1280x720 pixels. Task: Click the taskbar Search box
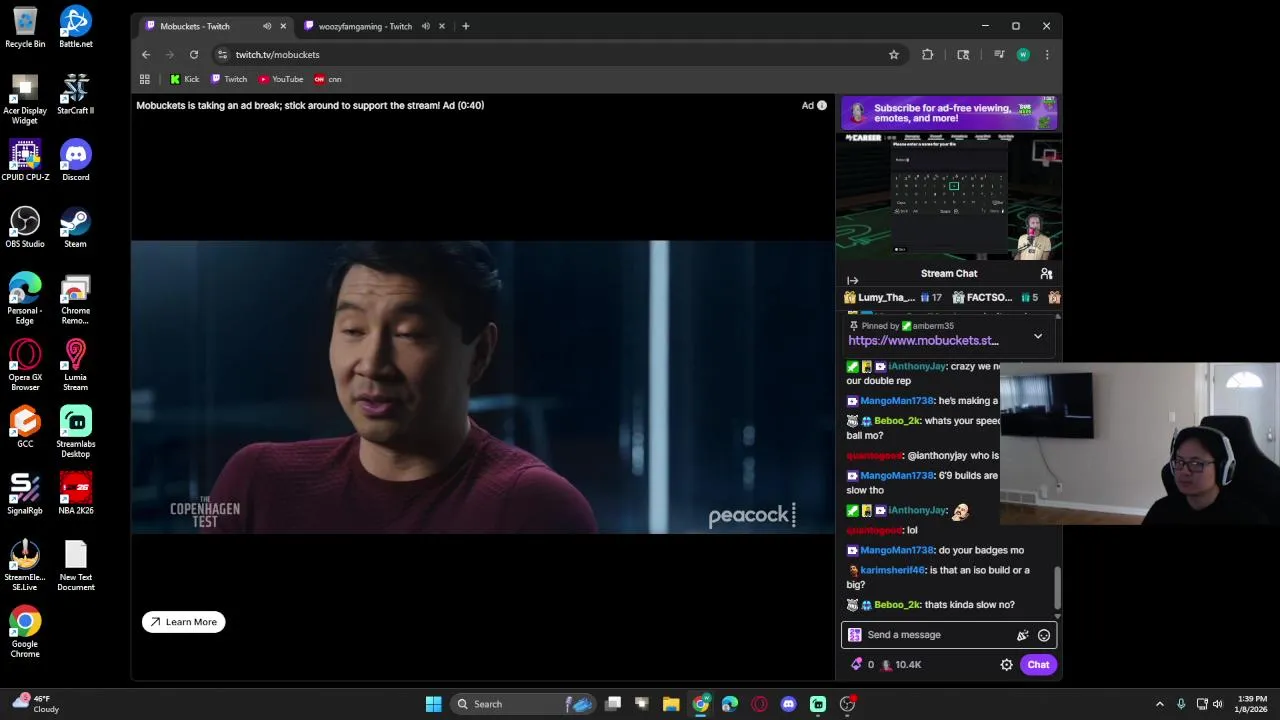click(522, 704)
